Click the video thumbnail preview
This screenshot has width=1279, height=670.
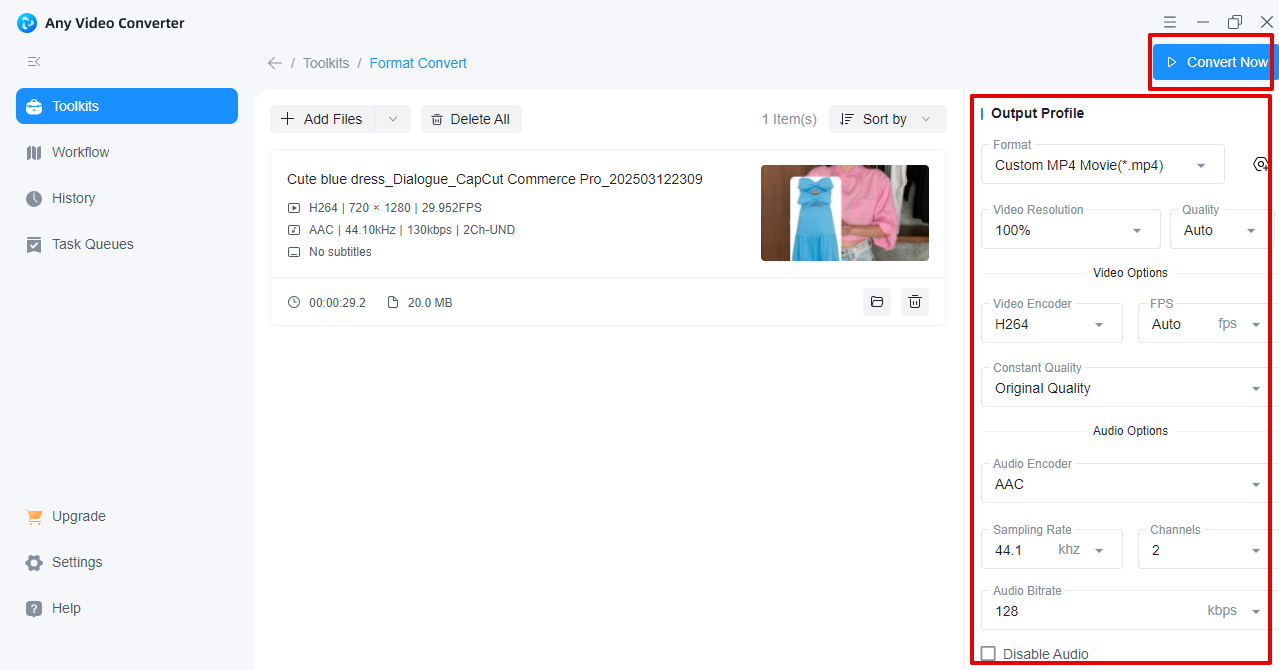[844, 212]
